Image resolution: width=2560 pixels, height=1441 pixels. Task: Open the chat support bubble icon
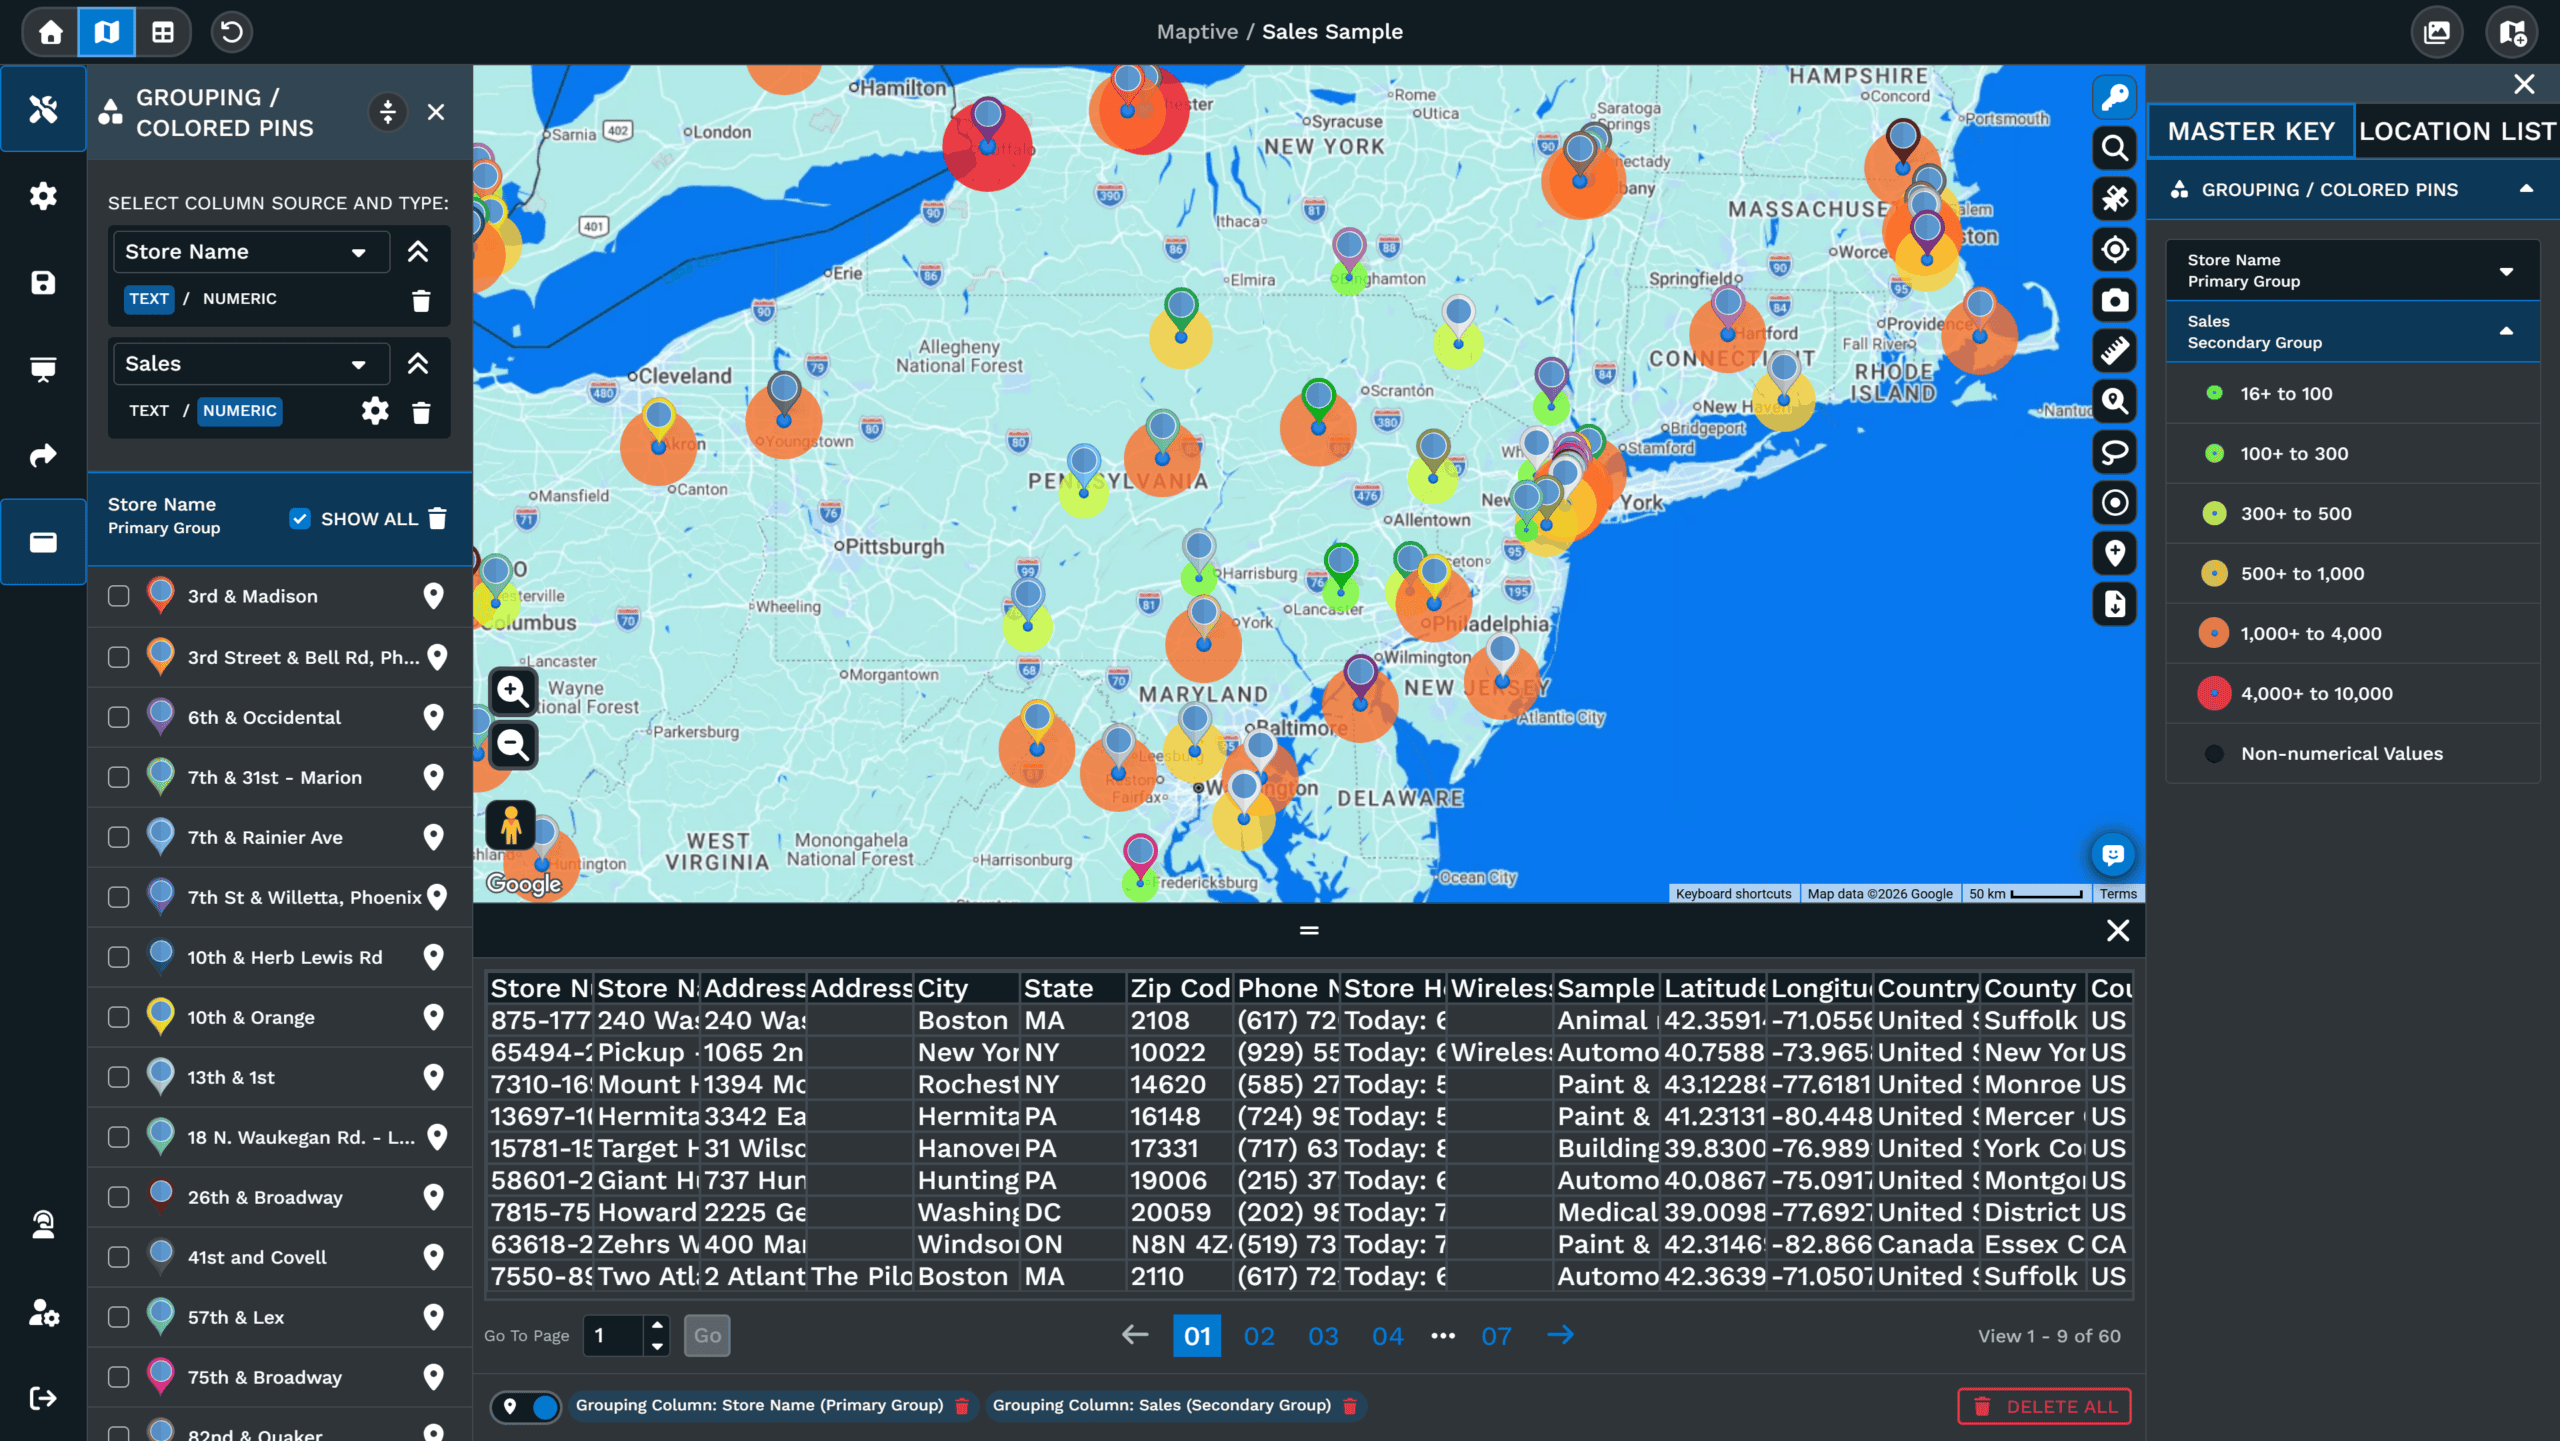[x=2113, y=855]
